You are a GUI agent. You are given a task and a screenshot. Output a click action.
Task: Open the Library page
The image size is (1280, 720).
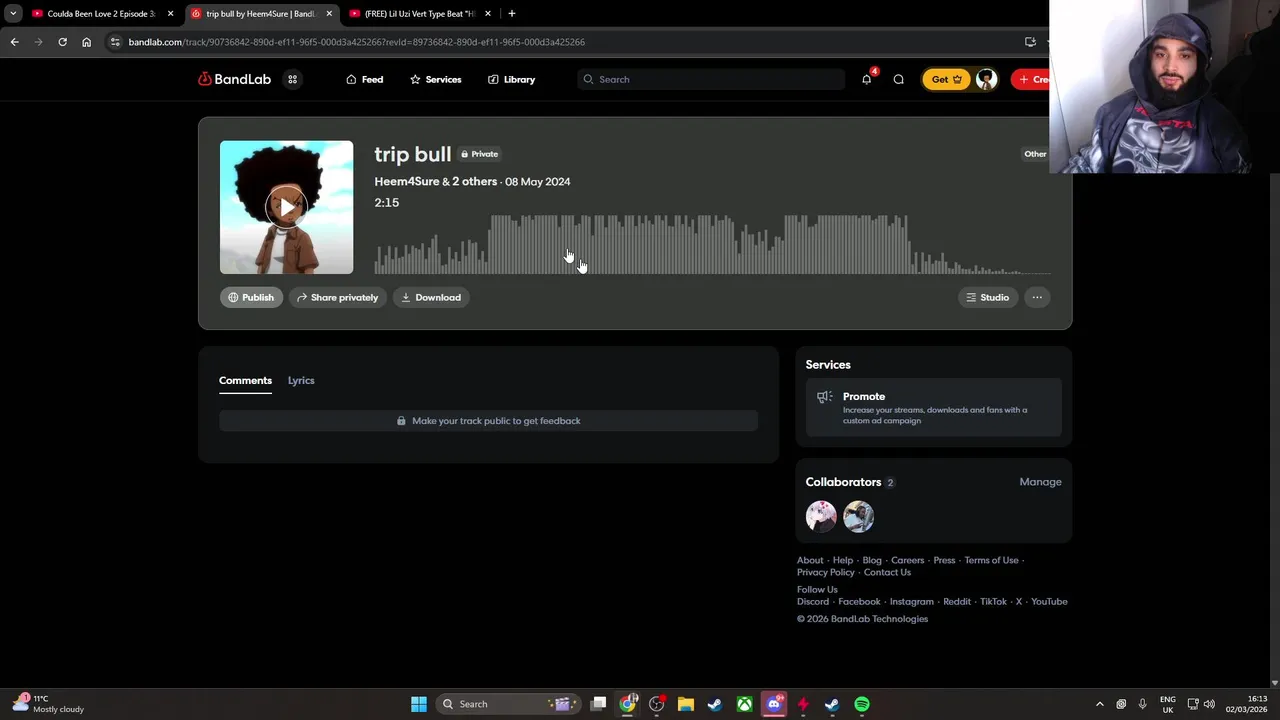(511, 79)
